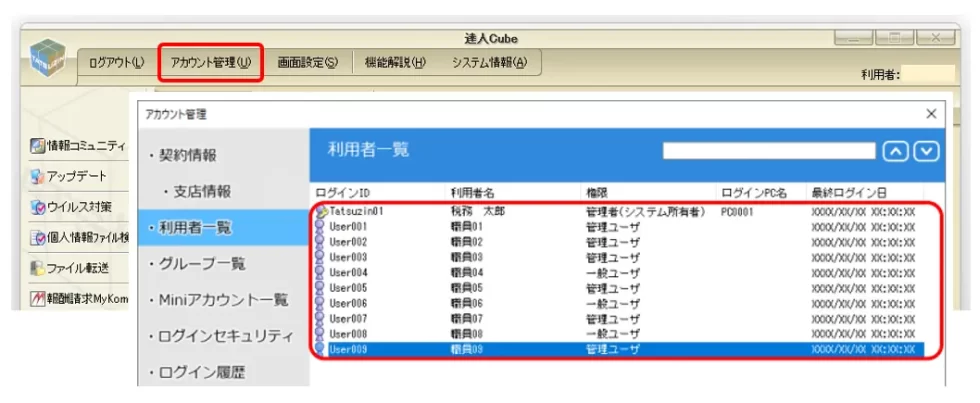
Task: Click the ログアウト menu button
Action: coord(117,62)
